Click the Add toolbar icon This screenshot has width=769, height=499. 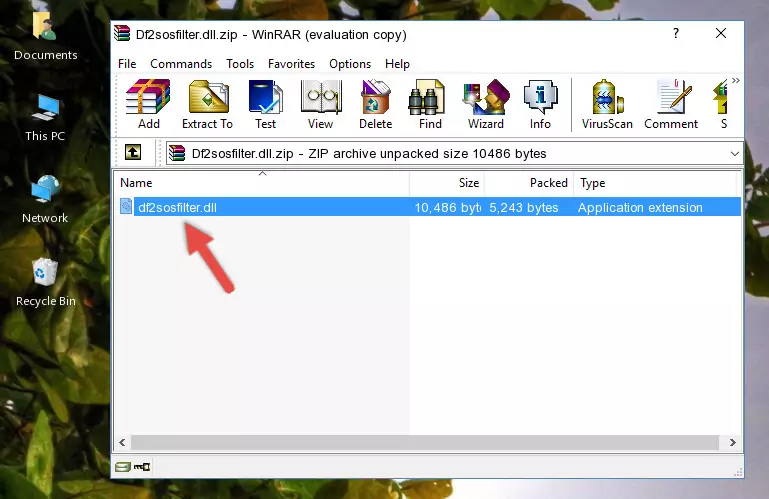tap(148, 104)
